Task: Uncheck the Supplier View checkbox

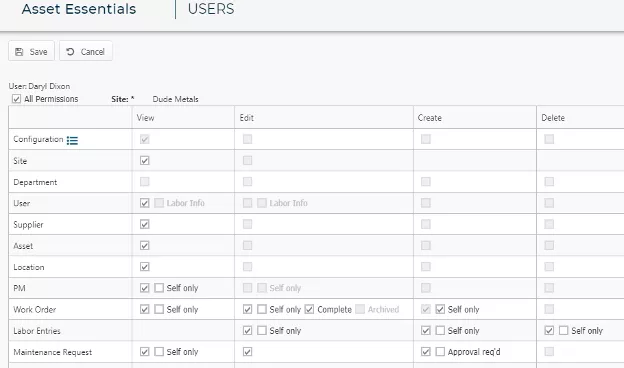Action: (x=144, y=224)
